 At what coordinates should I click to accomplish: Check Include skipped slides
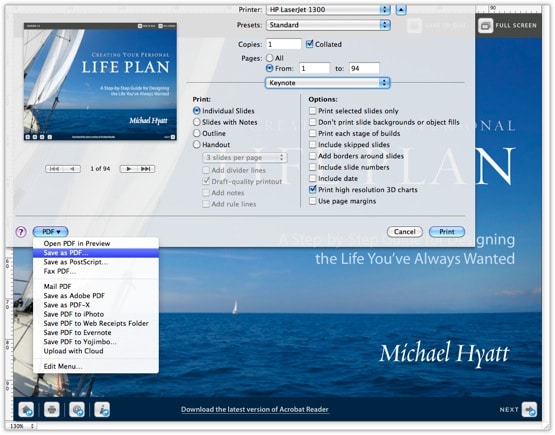pos(313,144)
